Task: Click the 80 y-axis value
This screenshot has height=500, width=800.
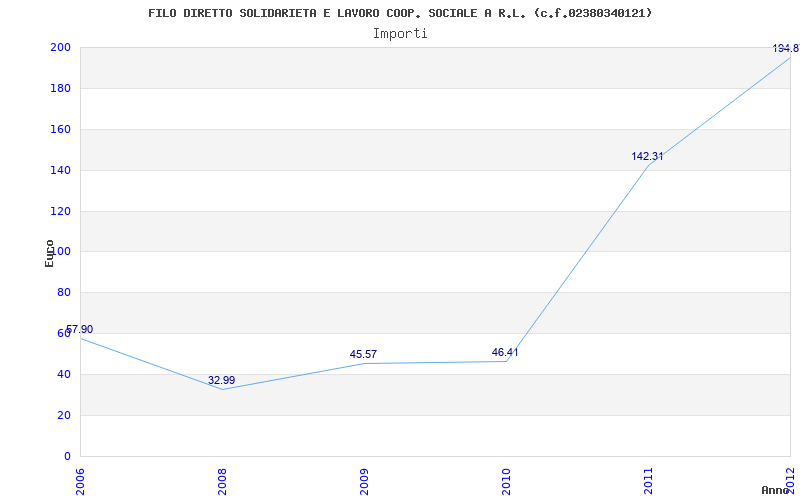Action: [63, 293]
